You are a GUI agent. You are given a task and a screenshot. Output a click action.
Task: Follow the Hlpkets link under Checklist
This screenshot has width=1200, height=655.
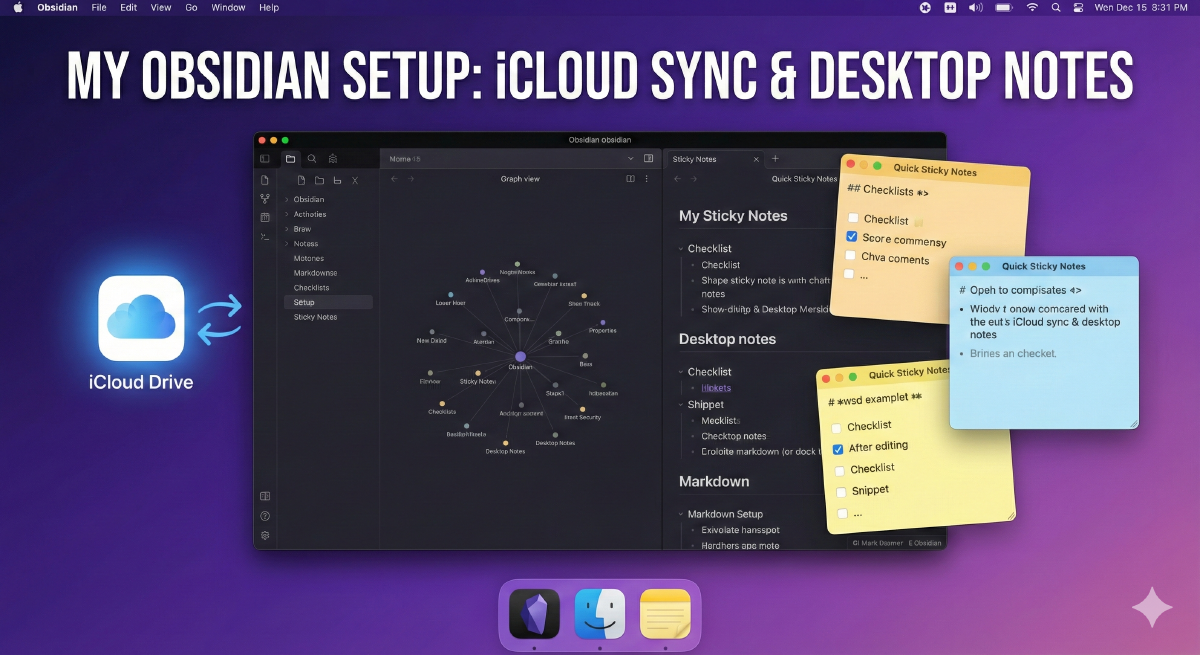coord(717,388)
